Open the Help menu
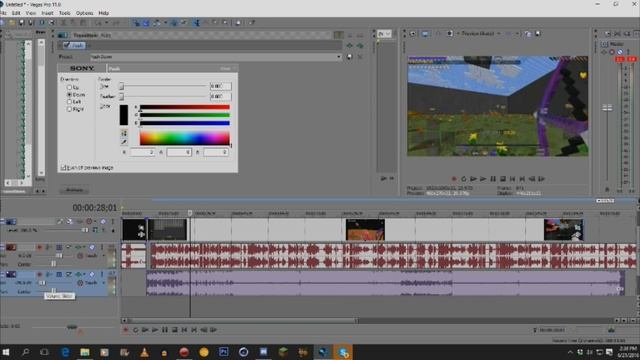This screenshot has width=640, height=360. pyautogui.click(x=104, y=13)
